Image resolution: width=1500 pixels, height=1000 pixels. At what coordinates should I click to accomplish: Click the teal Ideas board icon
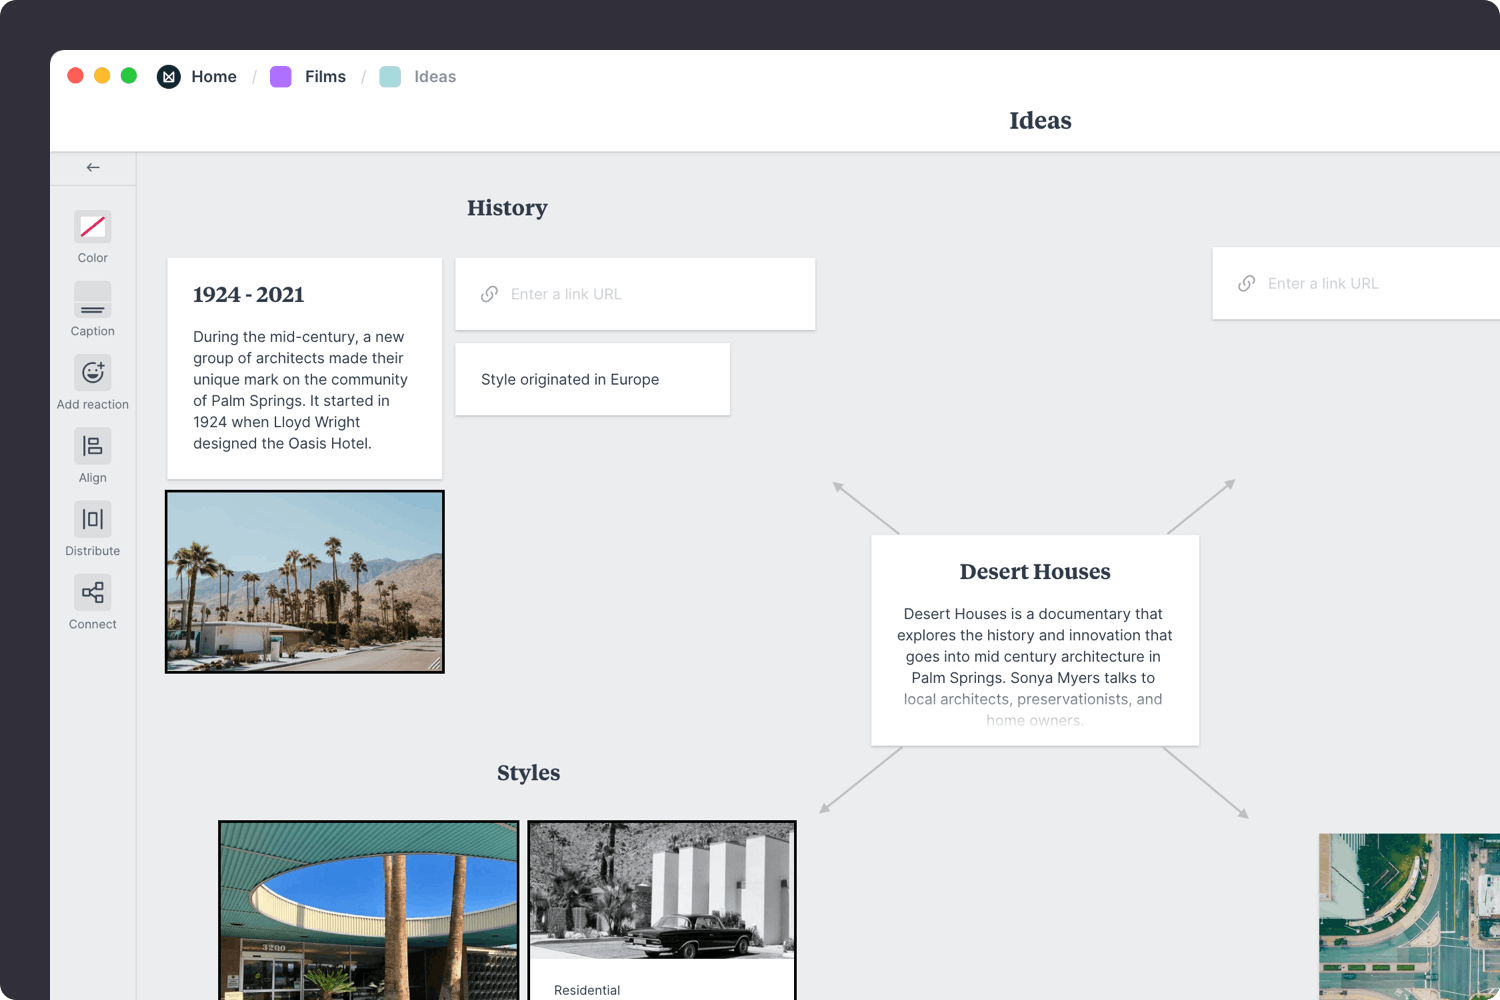click(x=390, y=76)
